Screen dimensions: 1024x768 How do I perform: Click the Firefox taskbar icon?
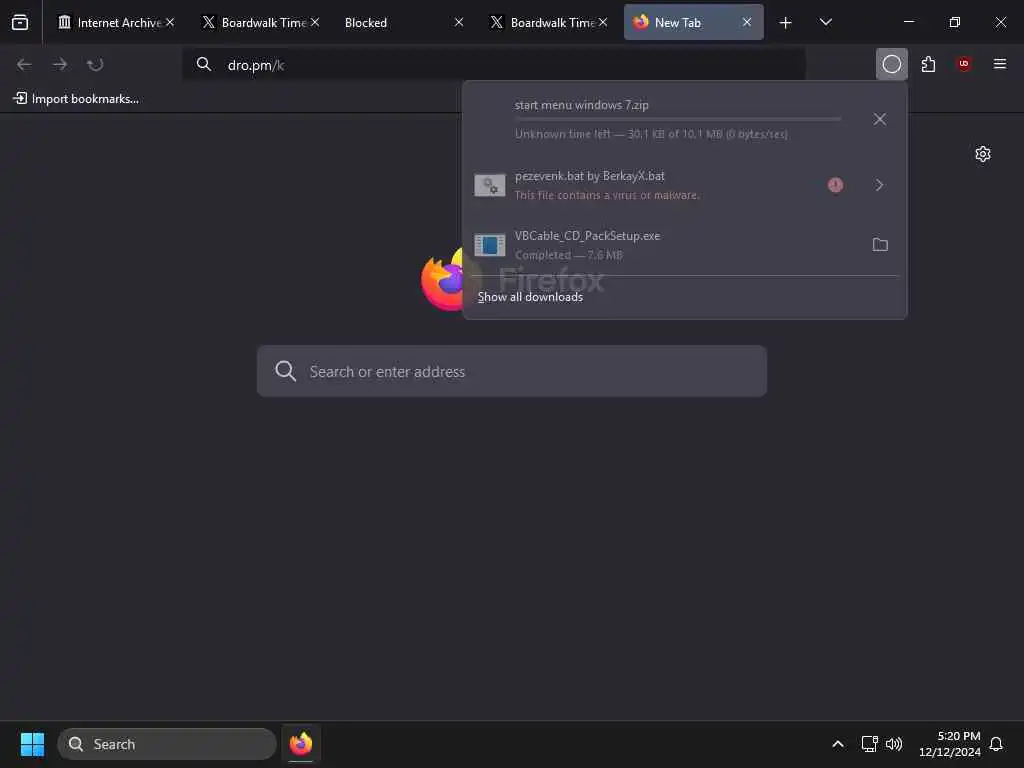pyautogui.click(x=301, y=744)
